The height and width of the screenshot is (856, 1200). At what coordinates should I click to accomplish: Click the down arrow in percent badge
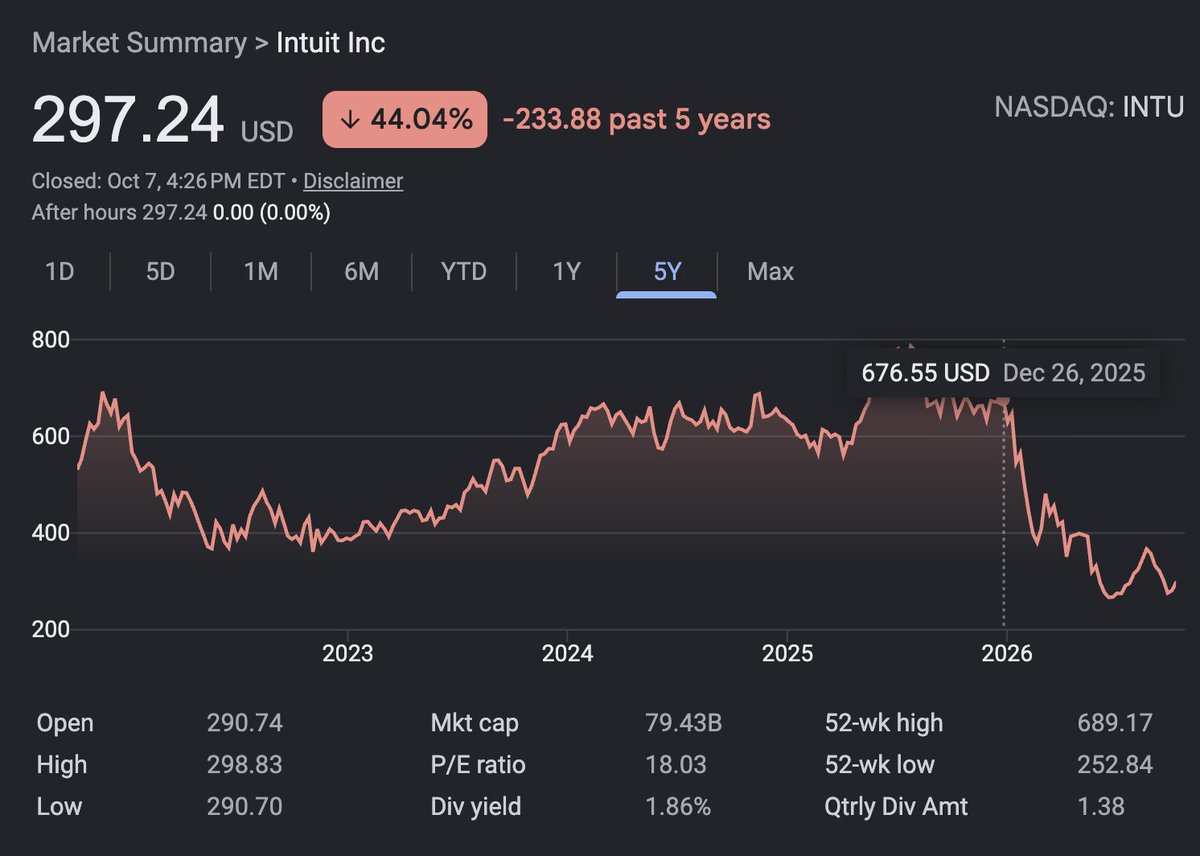click(x=350, y=120)
